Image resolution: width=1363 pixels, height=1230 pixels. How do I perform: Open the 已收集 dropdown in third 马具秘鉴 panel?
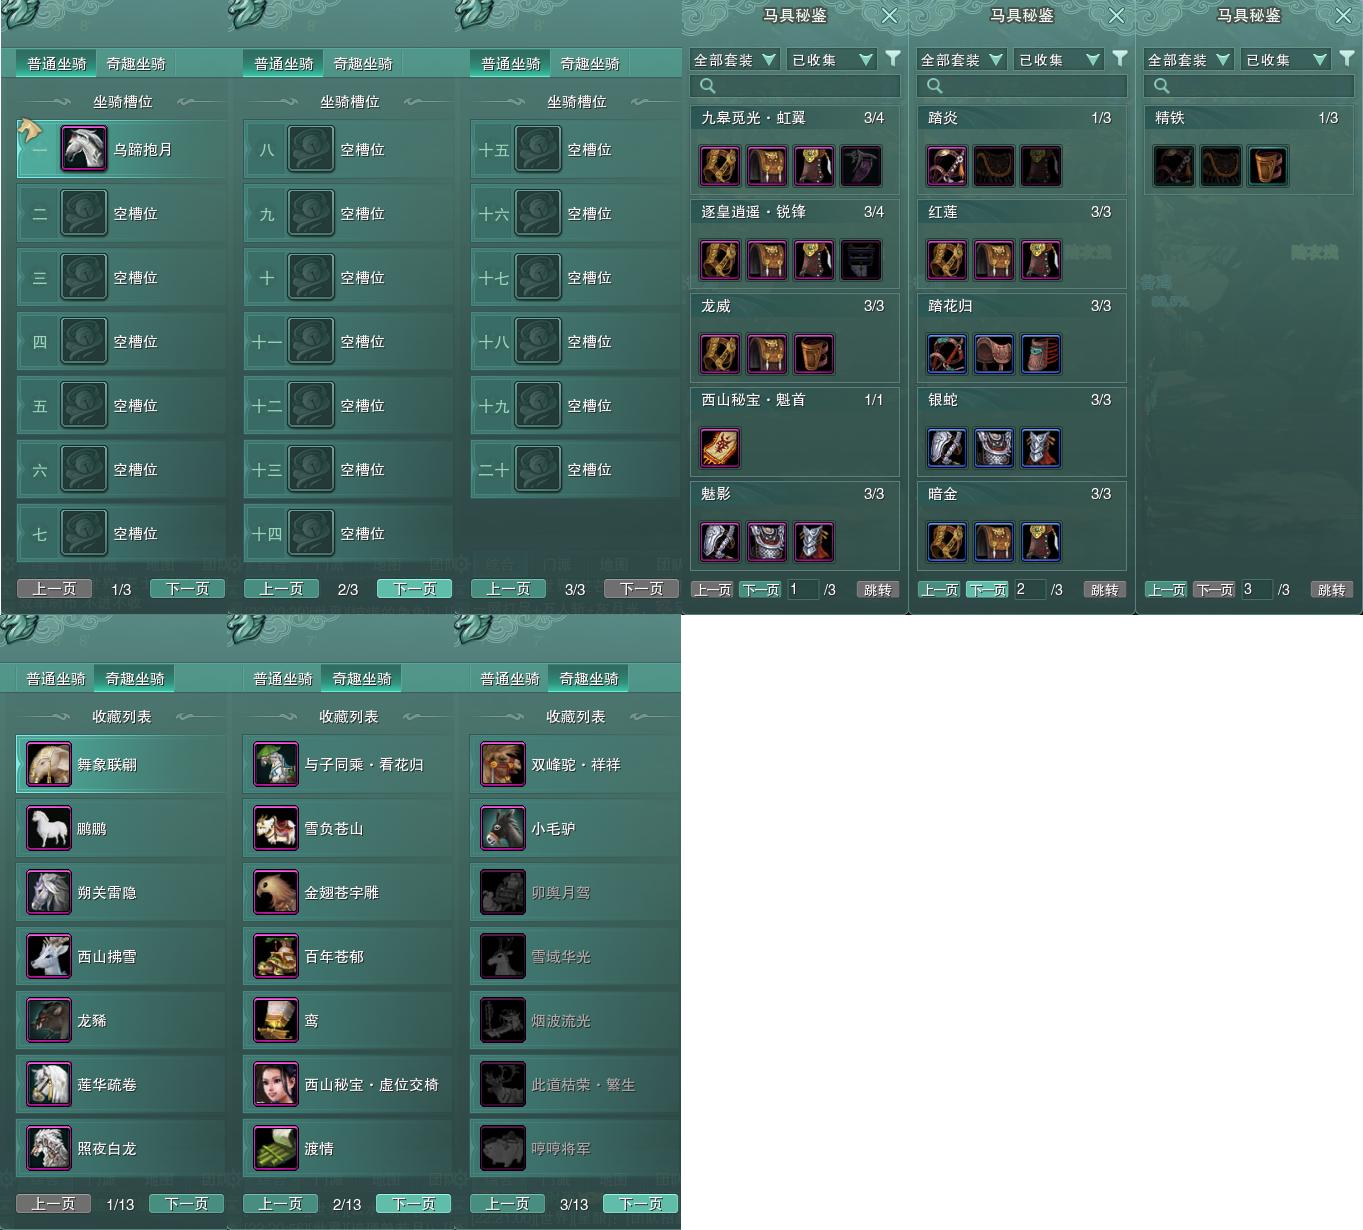1285,60
